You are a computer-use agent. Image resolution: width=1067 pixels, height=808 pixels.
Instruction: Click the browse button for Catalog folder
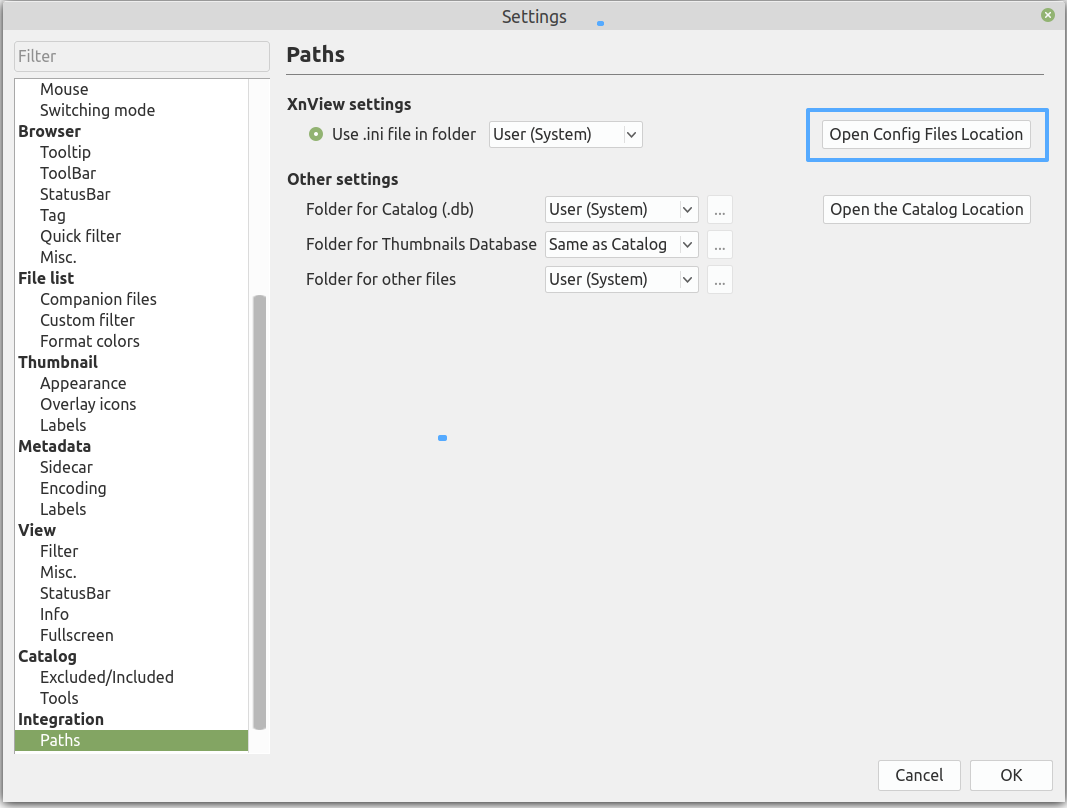[x=720, y=209]
